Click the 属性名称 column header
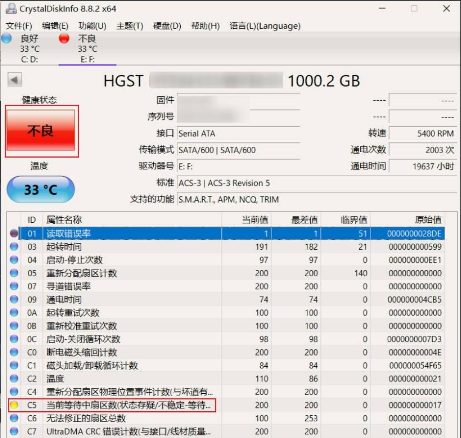461x438 pixels. tap(132, 220)
